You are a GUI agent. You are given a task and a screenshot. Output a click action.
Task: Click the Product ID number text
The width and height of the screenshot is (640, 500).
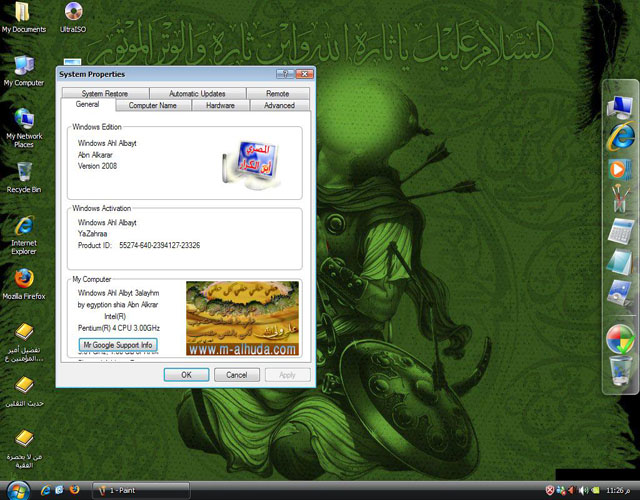click(160, 245)
